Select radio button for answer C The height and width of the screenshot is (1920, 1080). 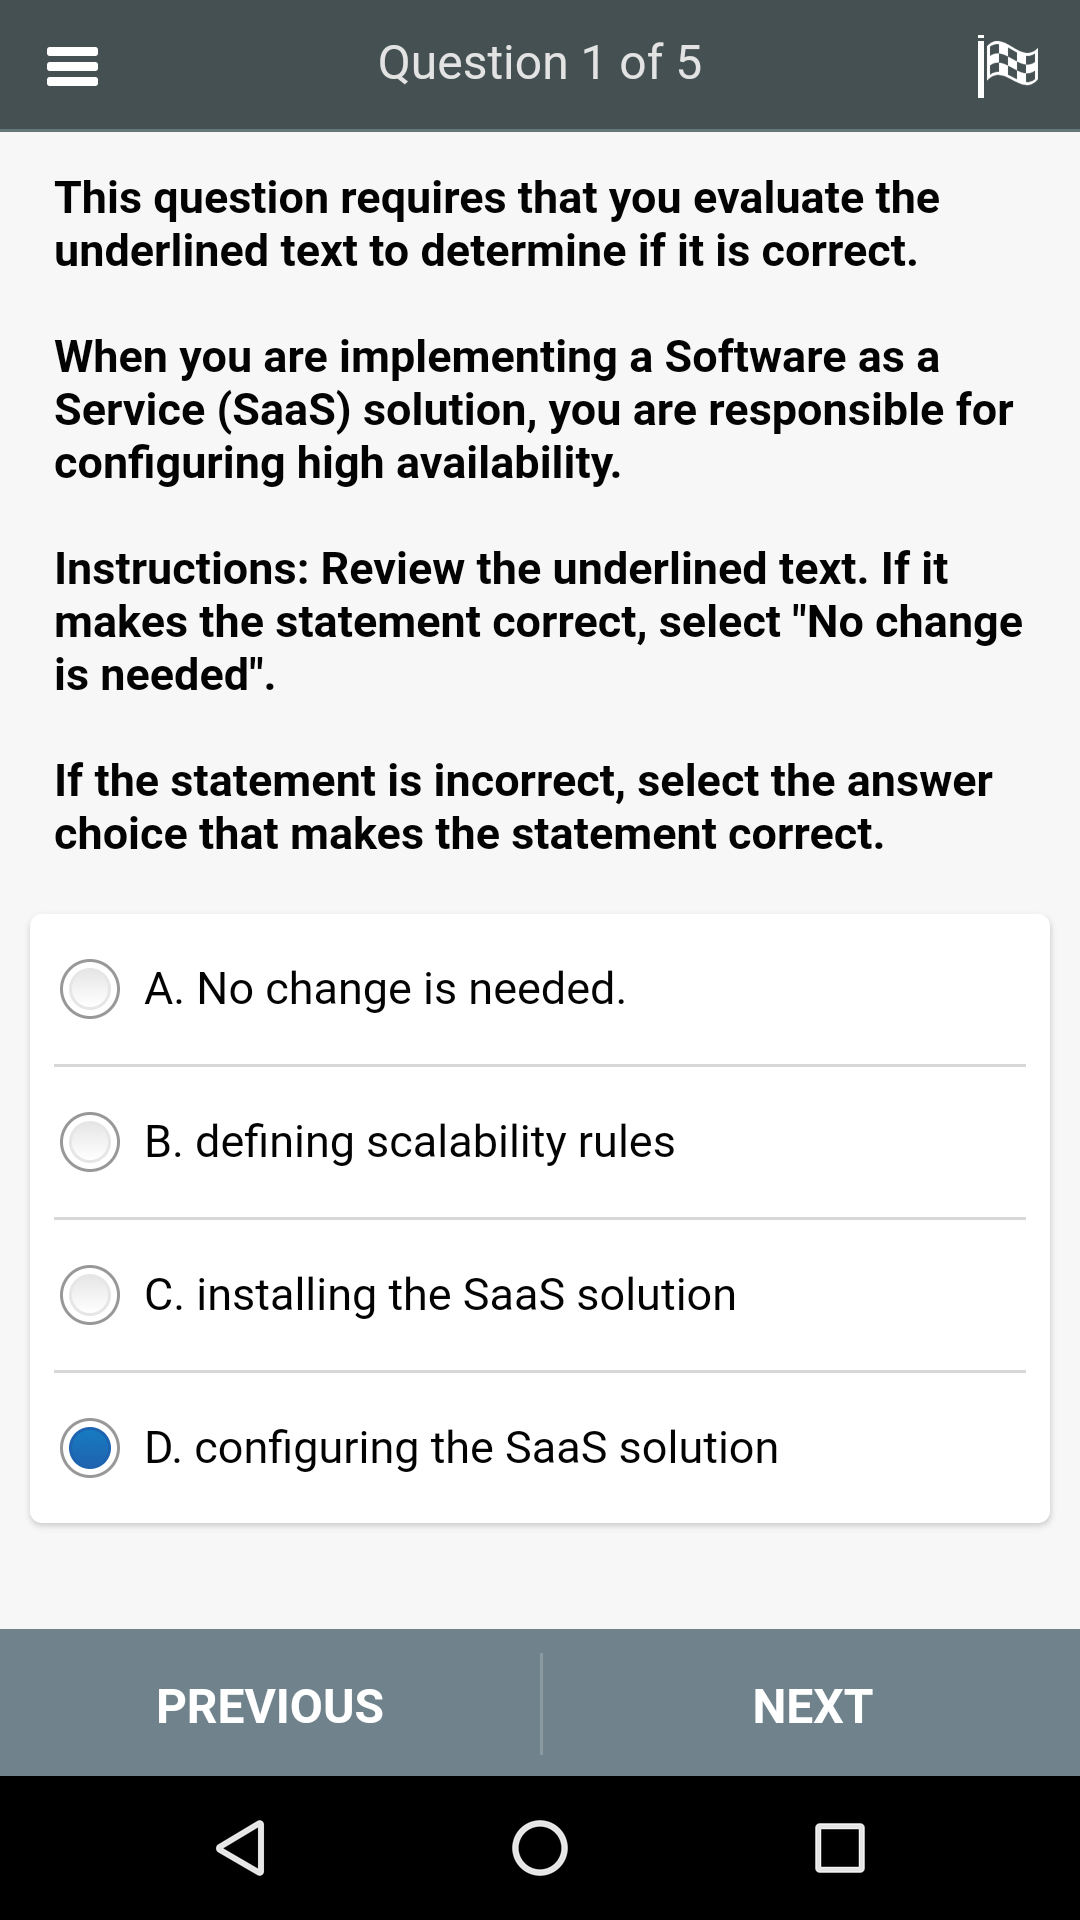point(90,1295)
